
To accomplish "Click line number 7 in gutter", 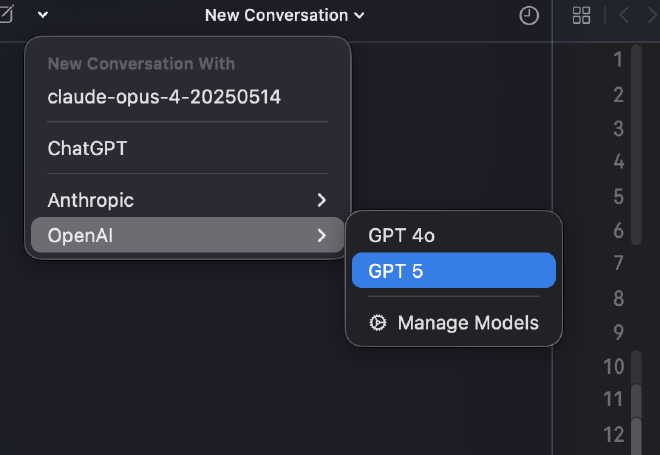I will [x=618, y=263].
